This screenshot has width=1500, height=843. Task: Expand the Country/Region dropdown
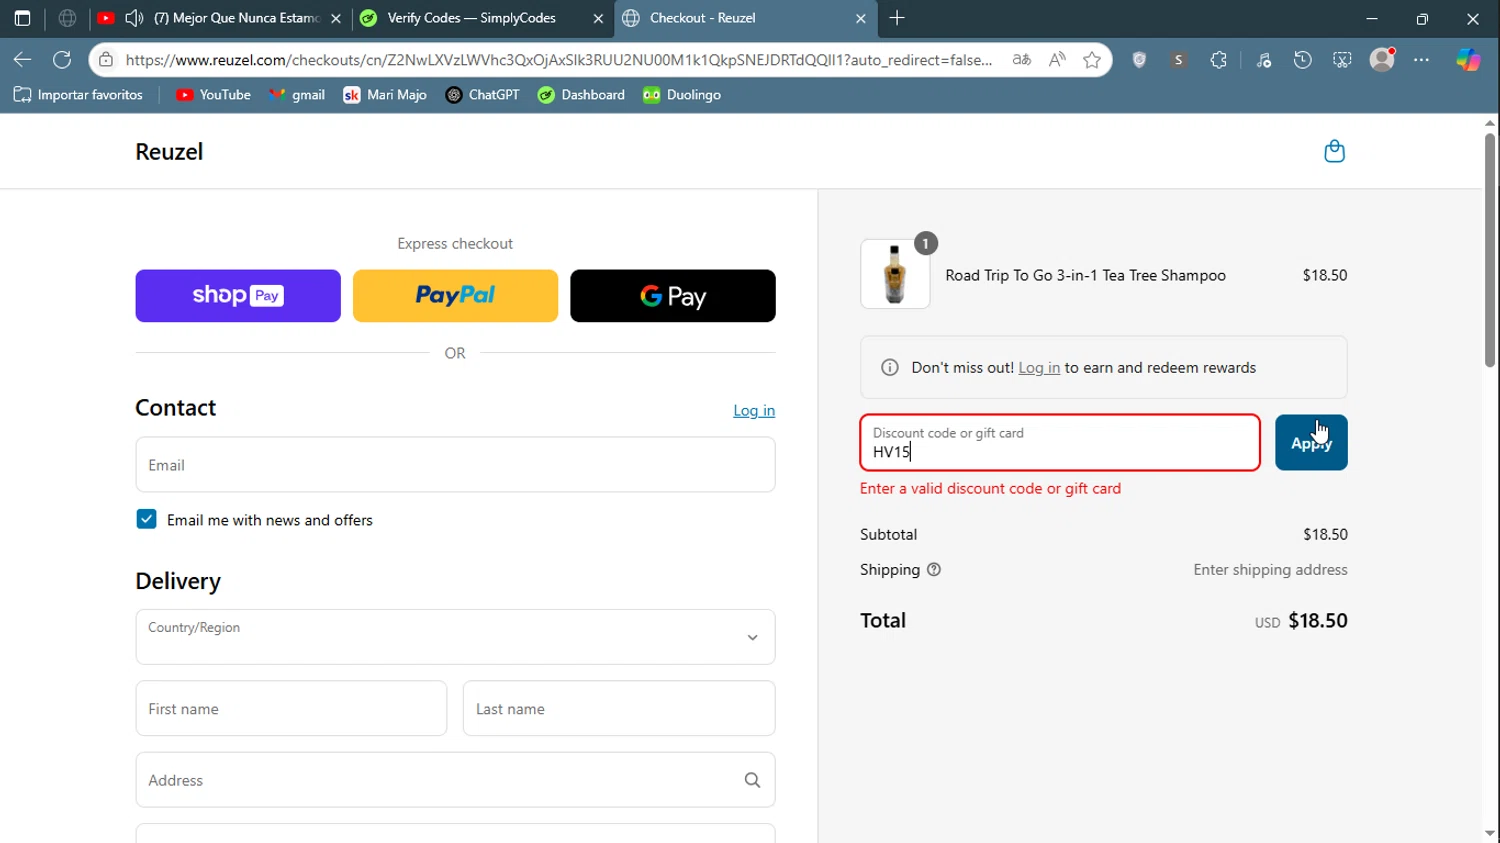(455, 637)
